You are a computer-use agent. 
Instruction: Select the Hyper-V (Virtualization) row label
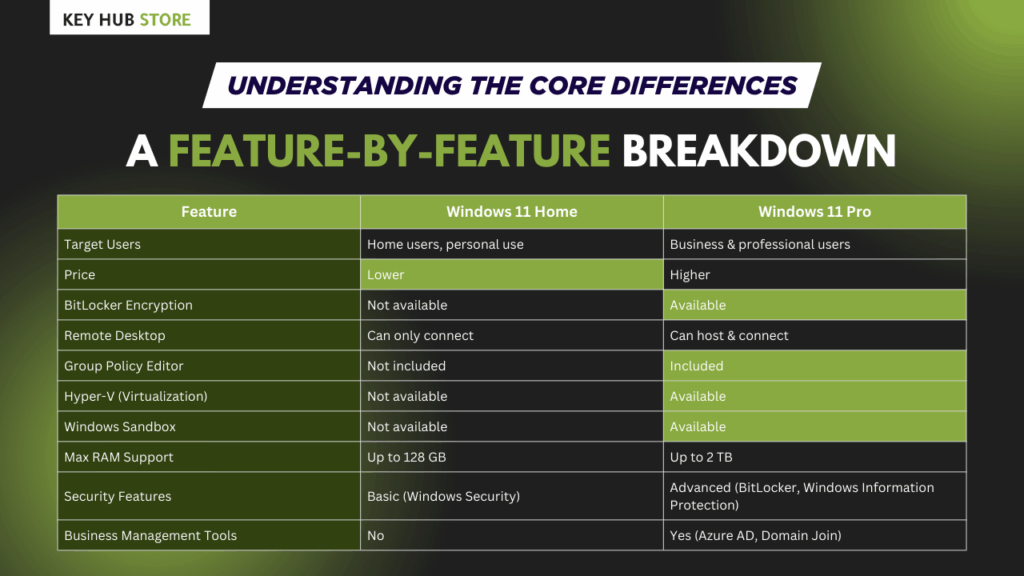tap(136, 396)
